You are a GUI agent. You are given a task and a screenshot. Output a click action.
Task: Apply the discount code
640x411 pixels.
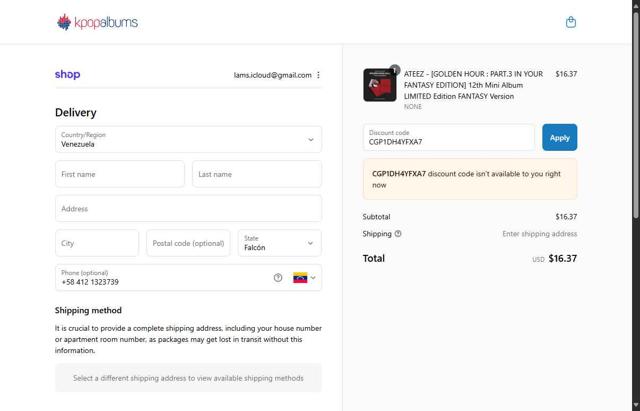(x=559, y=138)
